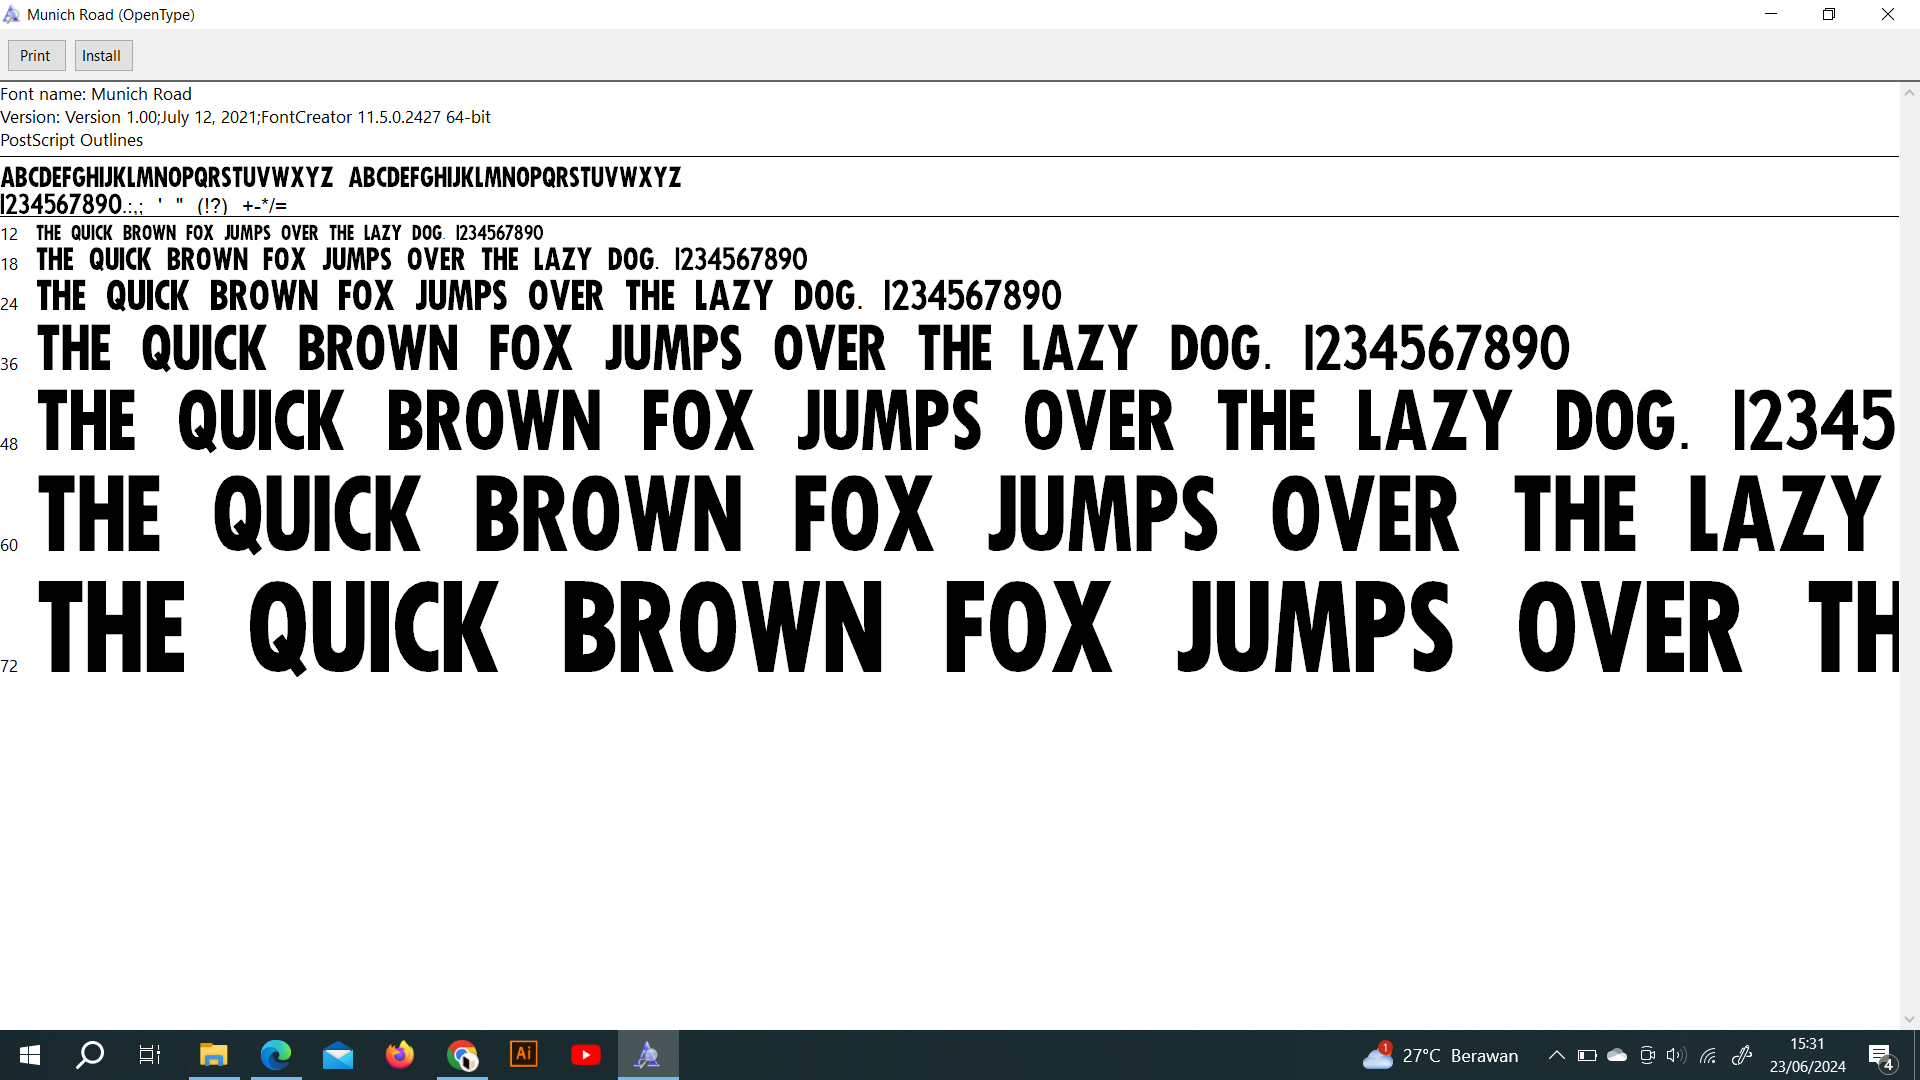Switch to Google Chrome on the taskbar
Screen dimensions: 1920x1080
coord(462,1055)
